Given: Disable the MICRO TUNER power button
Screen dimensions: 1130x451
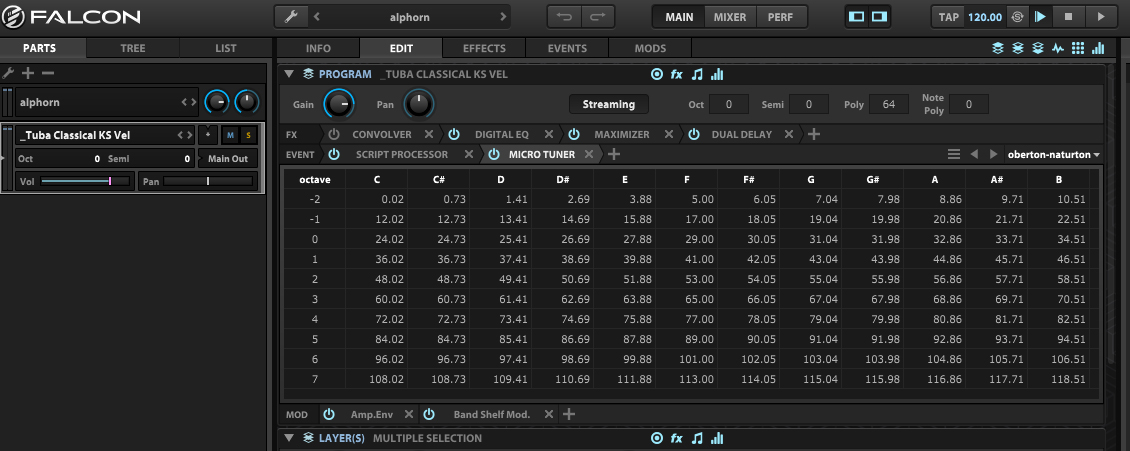Looking at the screenshot, I should point(494,154).
